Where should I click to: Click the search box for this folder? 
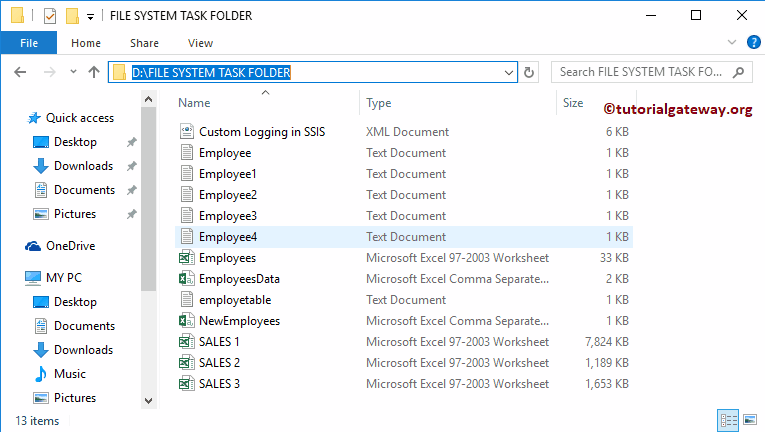(640, 72)
